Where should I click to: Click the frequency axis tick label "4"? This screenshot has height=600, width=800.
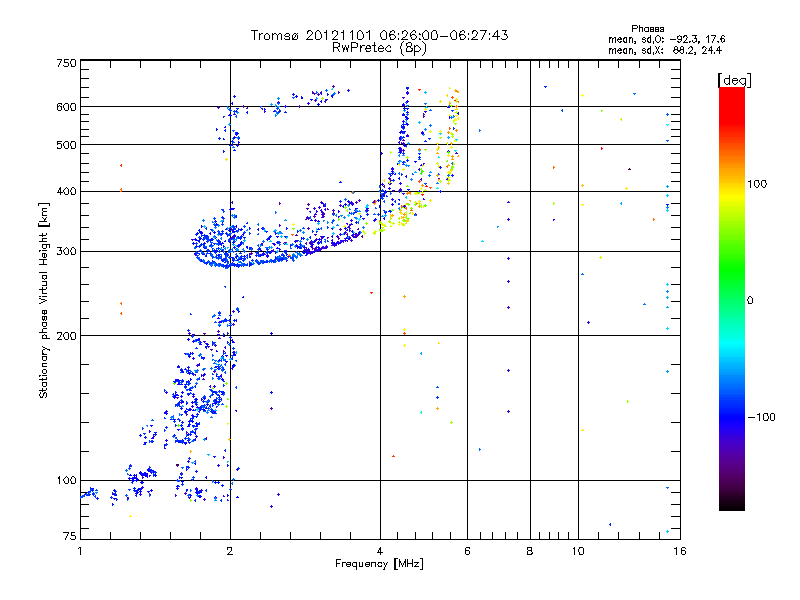point(380,551)
